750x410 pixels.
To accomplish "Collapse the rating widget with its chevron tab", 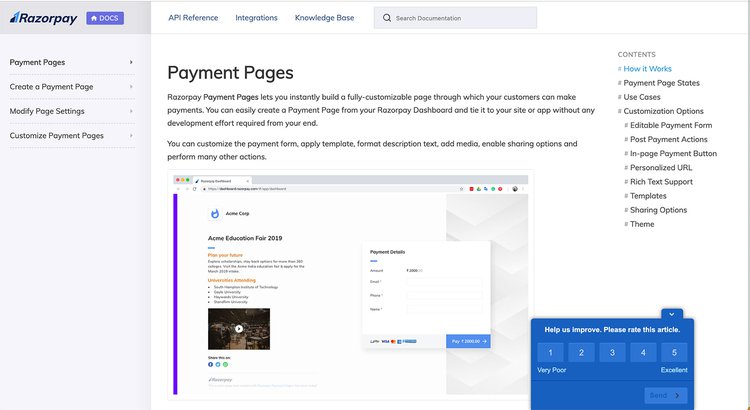I will (x=672, y=314).
